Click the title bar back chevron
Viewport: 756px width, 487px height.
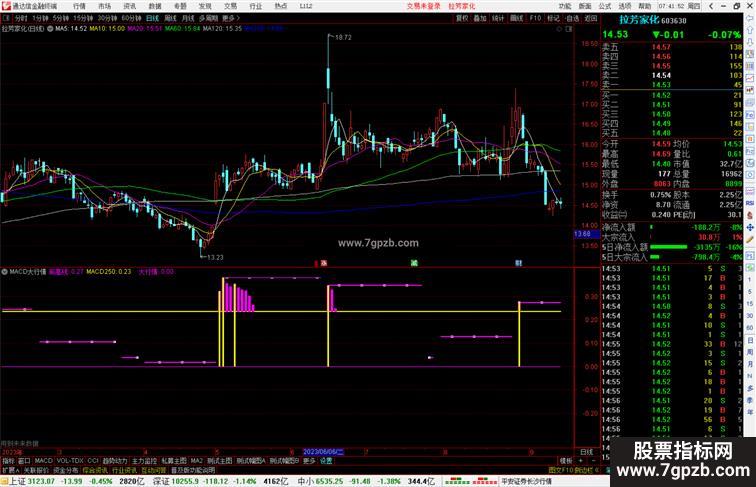pos(712,6)
